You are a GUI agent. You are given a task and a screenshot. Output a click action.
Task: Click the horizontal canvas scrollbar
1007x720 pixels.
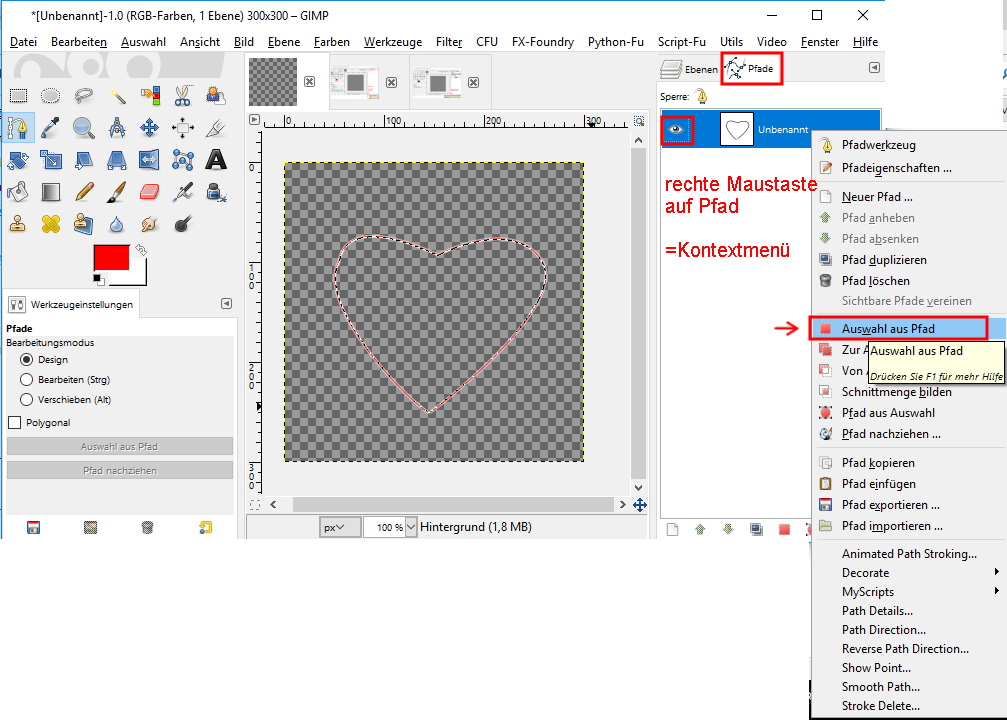point(453,504)
